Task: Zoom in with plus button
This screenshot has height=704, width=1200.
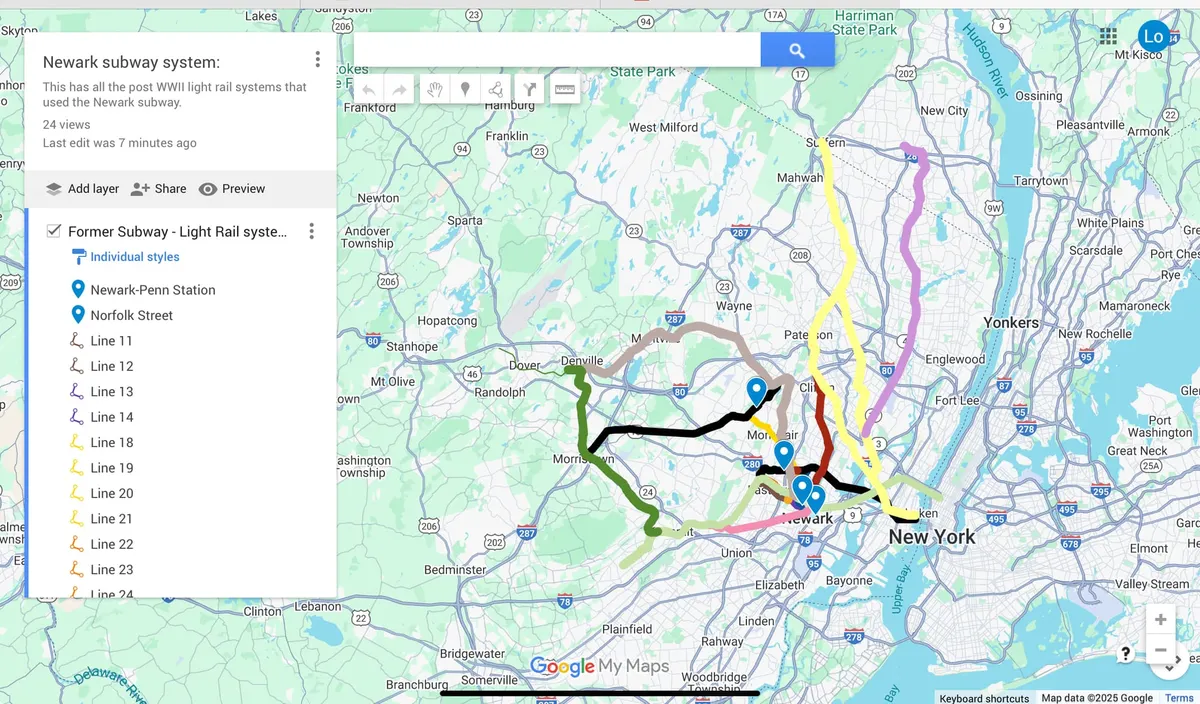Action: pos(1160,620)
